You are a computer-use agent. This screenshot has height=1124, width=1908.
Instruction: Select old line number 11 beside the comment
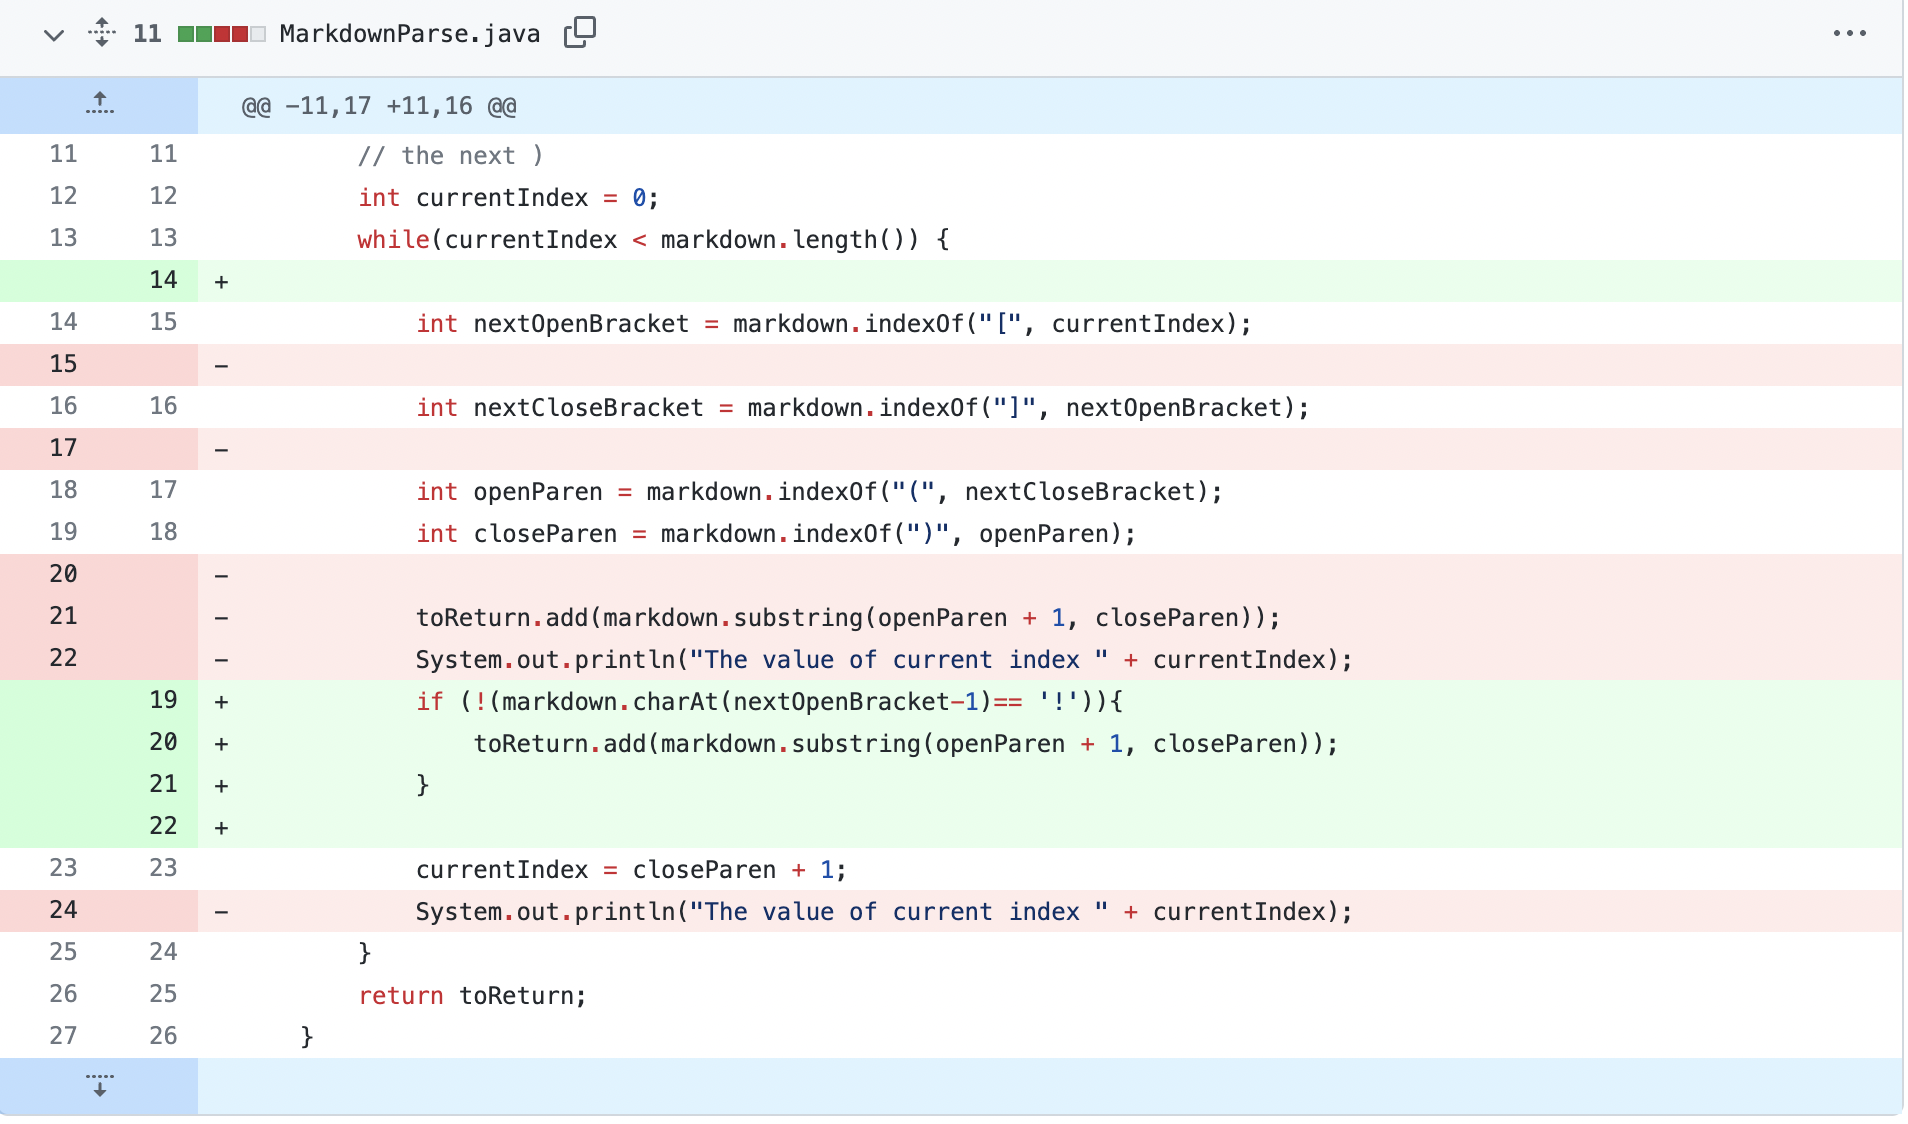pyautogui.click(x=63, y=154)
